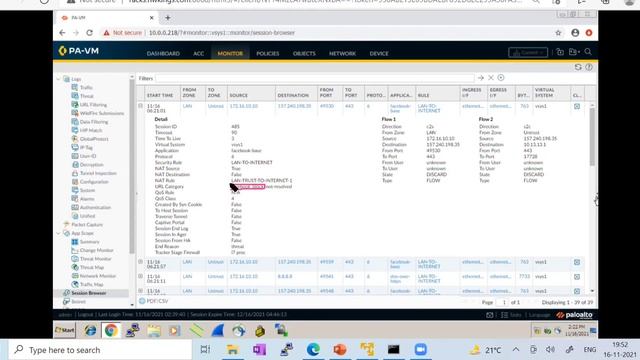
Task: Open App Scope Summary
Action: [89, 242]
